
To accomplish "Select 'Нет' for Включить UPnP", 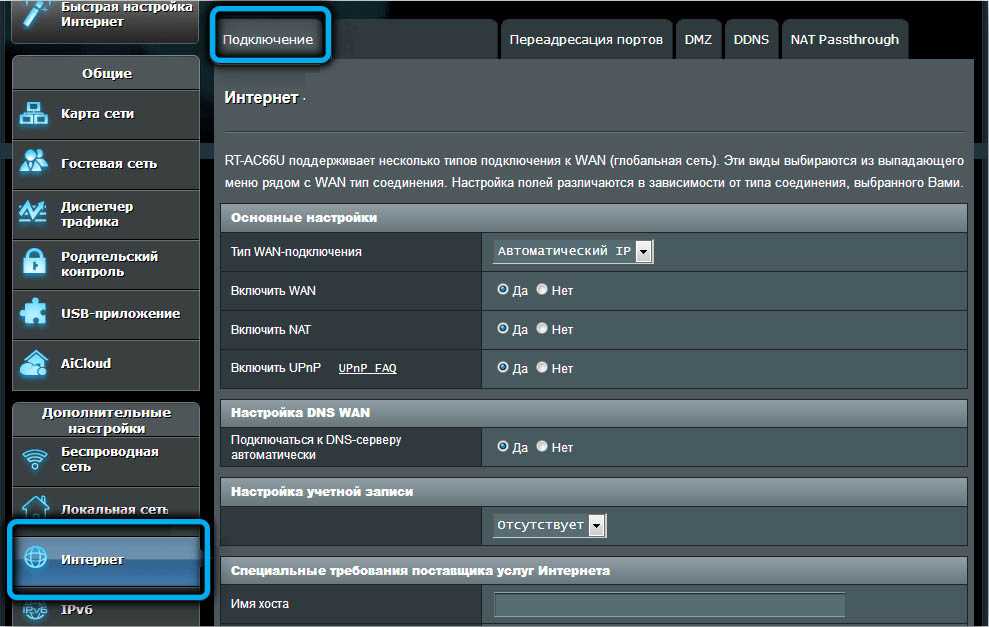I will pyautogui.click(x=542, y=368).
